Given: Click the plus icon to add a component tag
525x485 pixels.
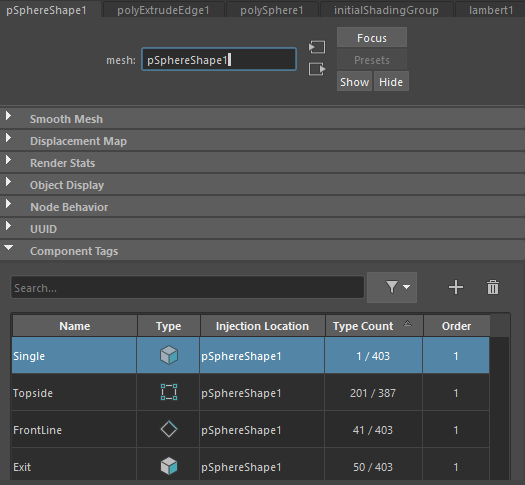Looking at the screenshot, I should pos(456,287).
